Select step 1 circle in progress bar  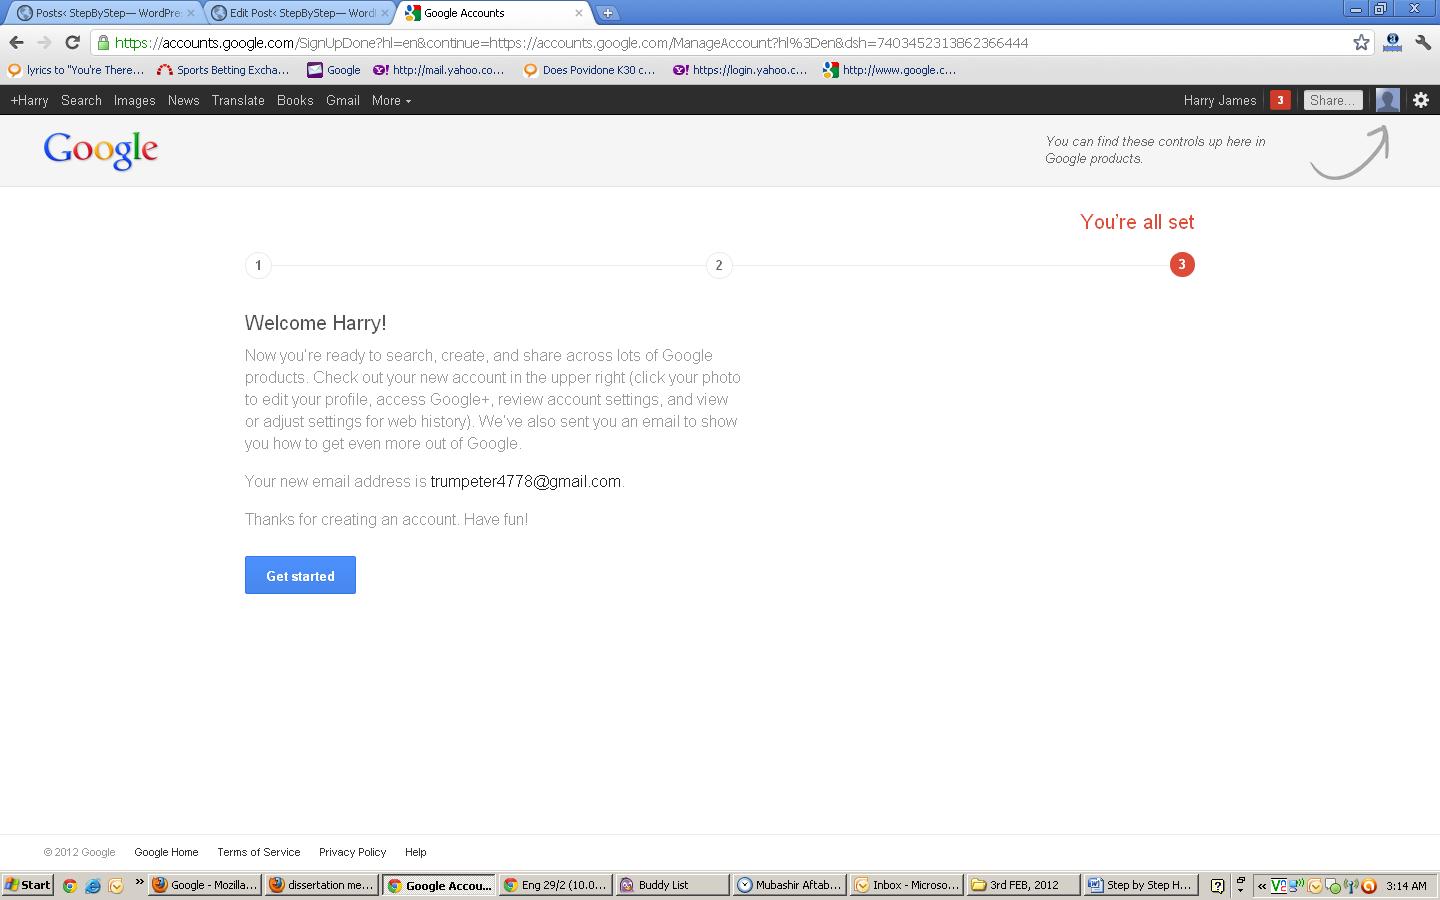[258, 265]
